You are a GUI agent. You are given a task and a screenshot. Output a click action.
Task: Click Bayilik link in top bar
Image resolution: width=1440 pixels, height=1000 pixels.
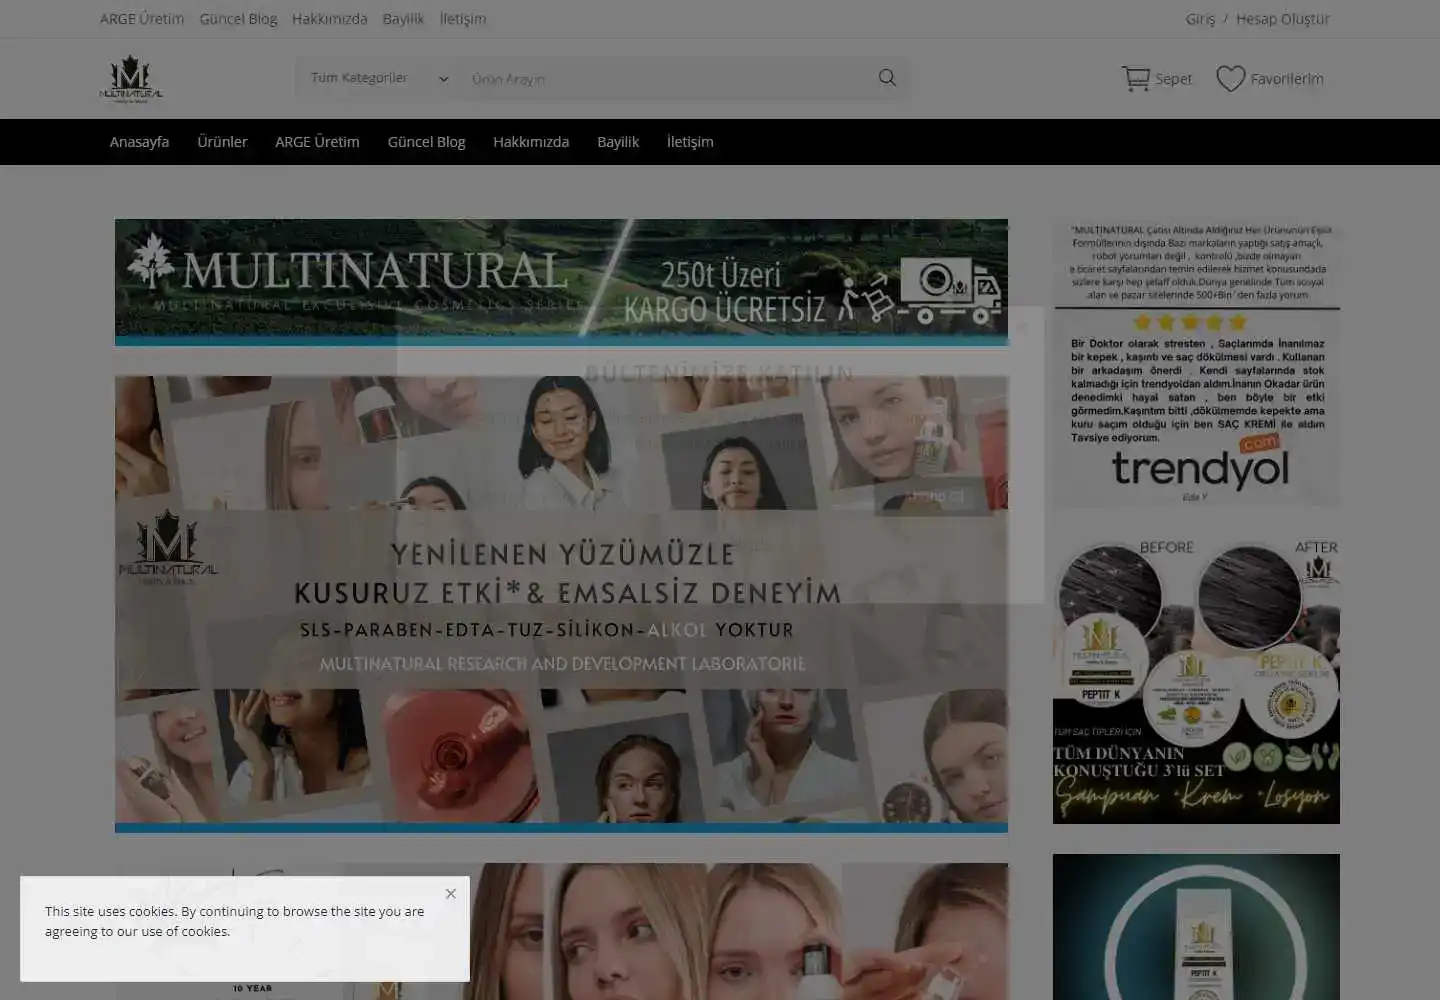pos(403,19)
